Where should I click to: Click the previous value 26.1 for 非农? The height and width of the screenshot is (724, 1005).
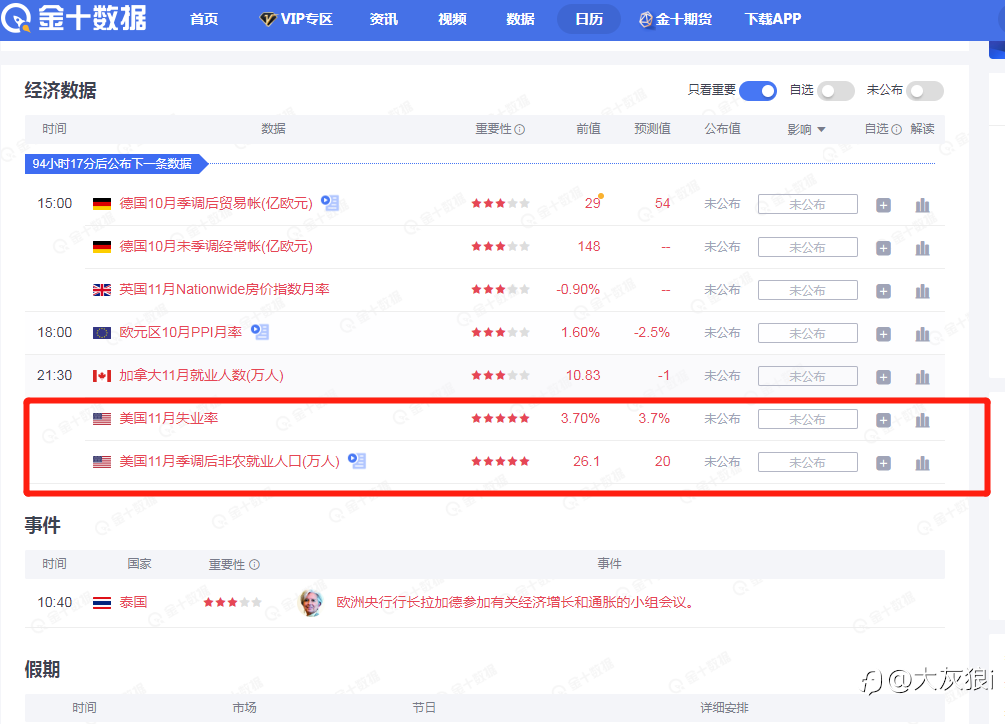point(586,461)
